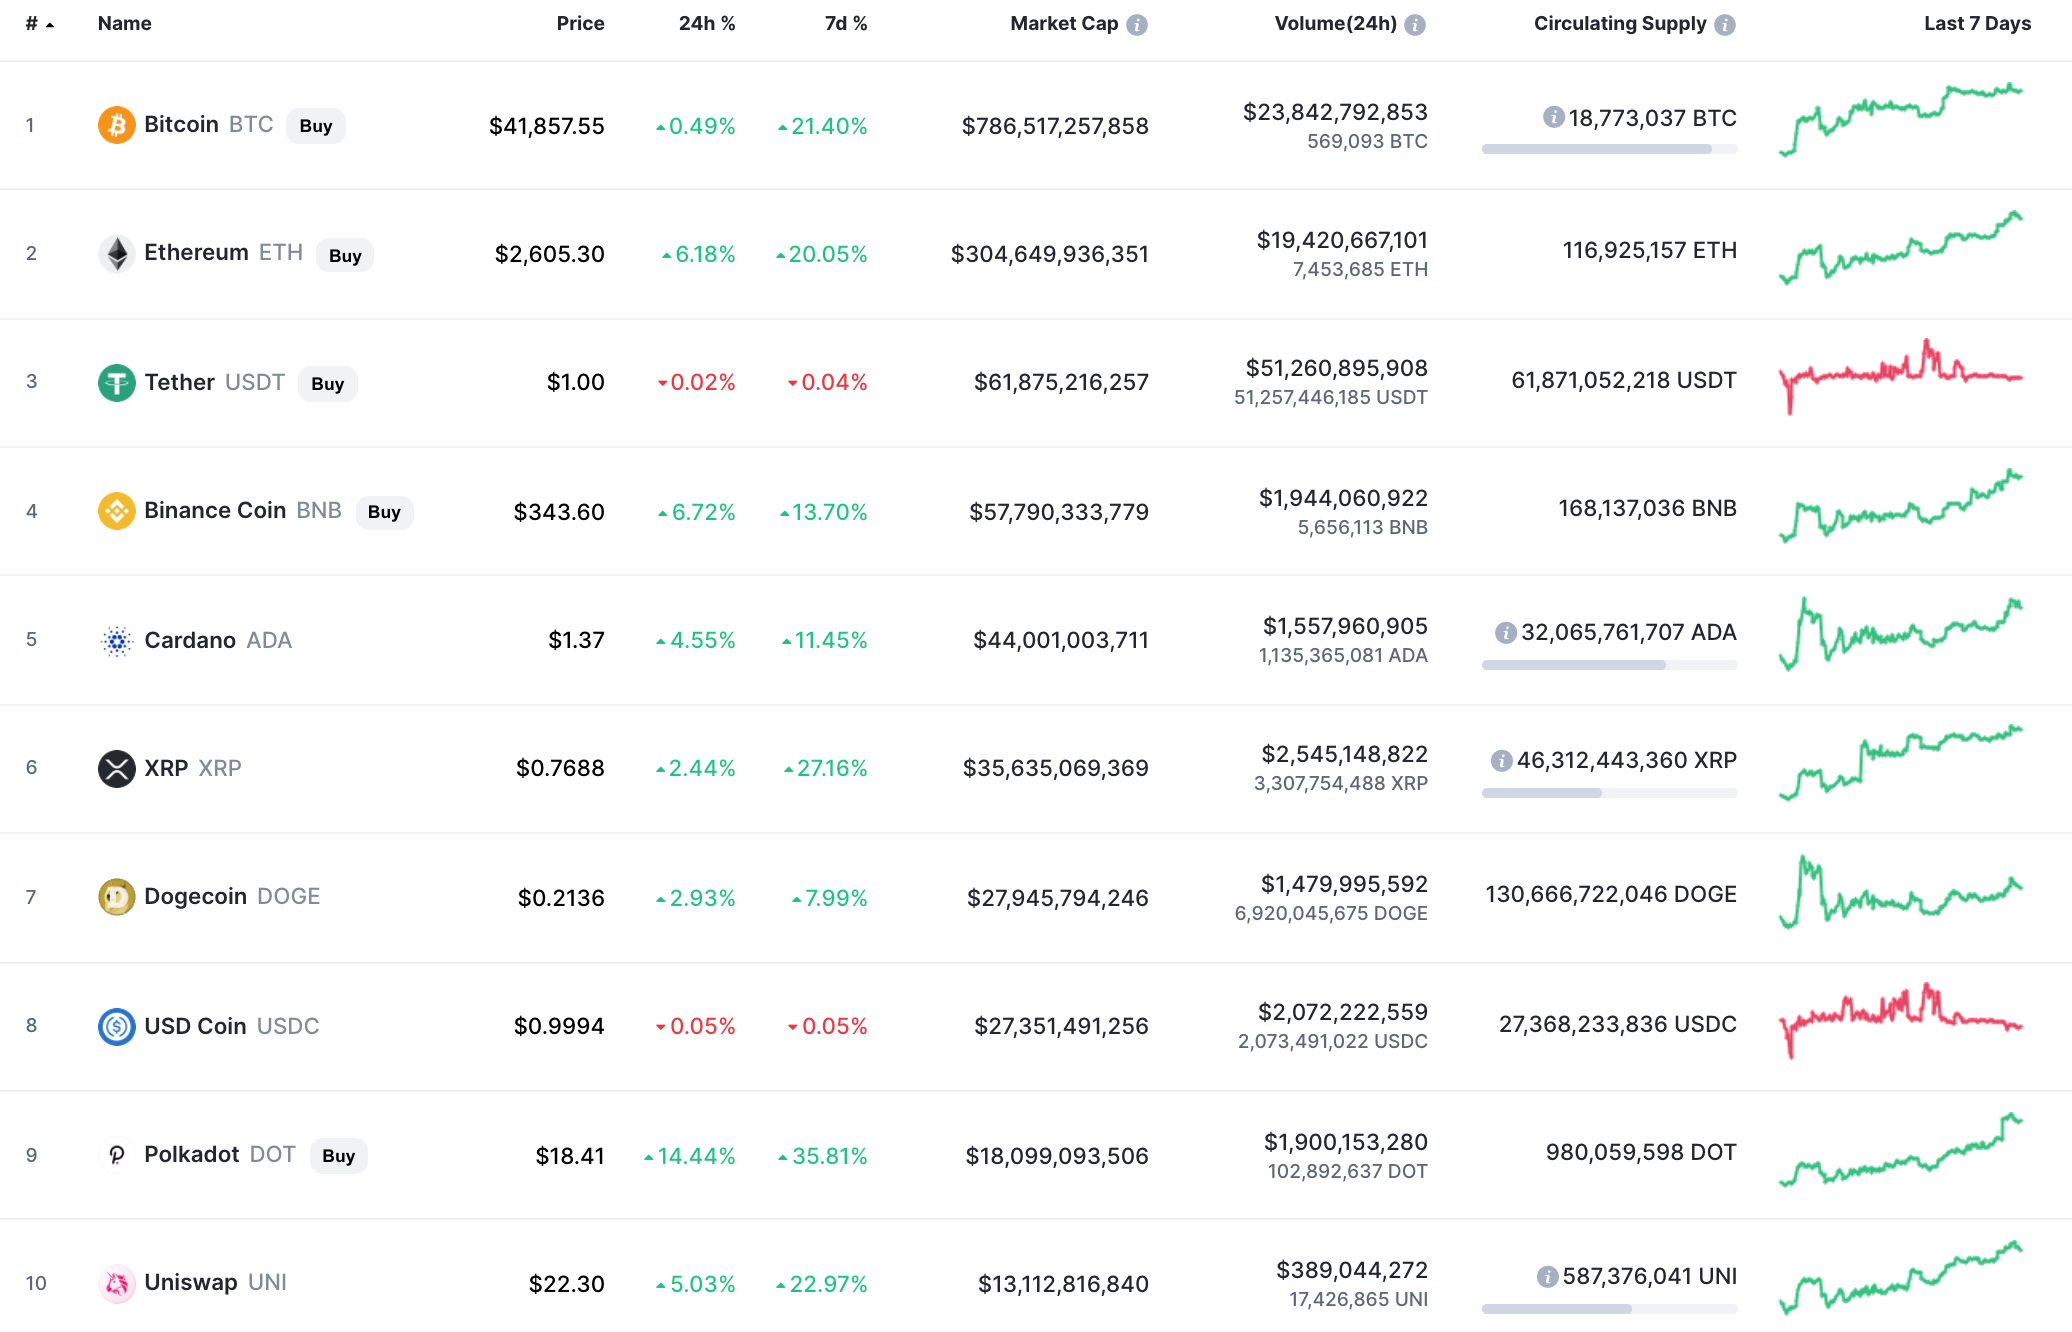Screen dimensions: 2072x1332
Task: Open Dogecoin 7-day sparkline chart
Action: 1900,892
